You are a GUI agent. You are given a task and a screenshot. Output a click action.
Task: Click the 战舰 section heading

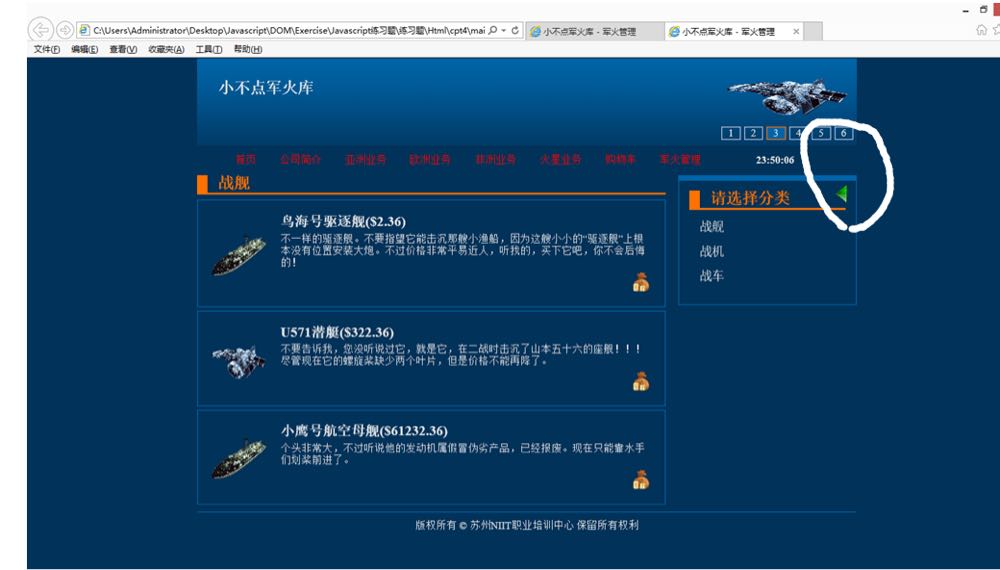point(233,183)
